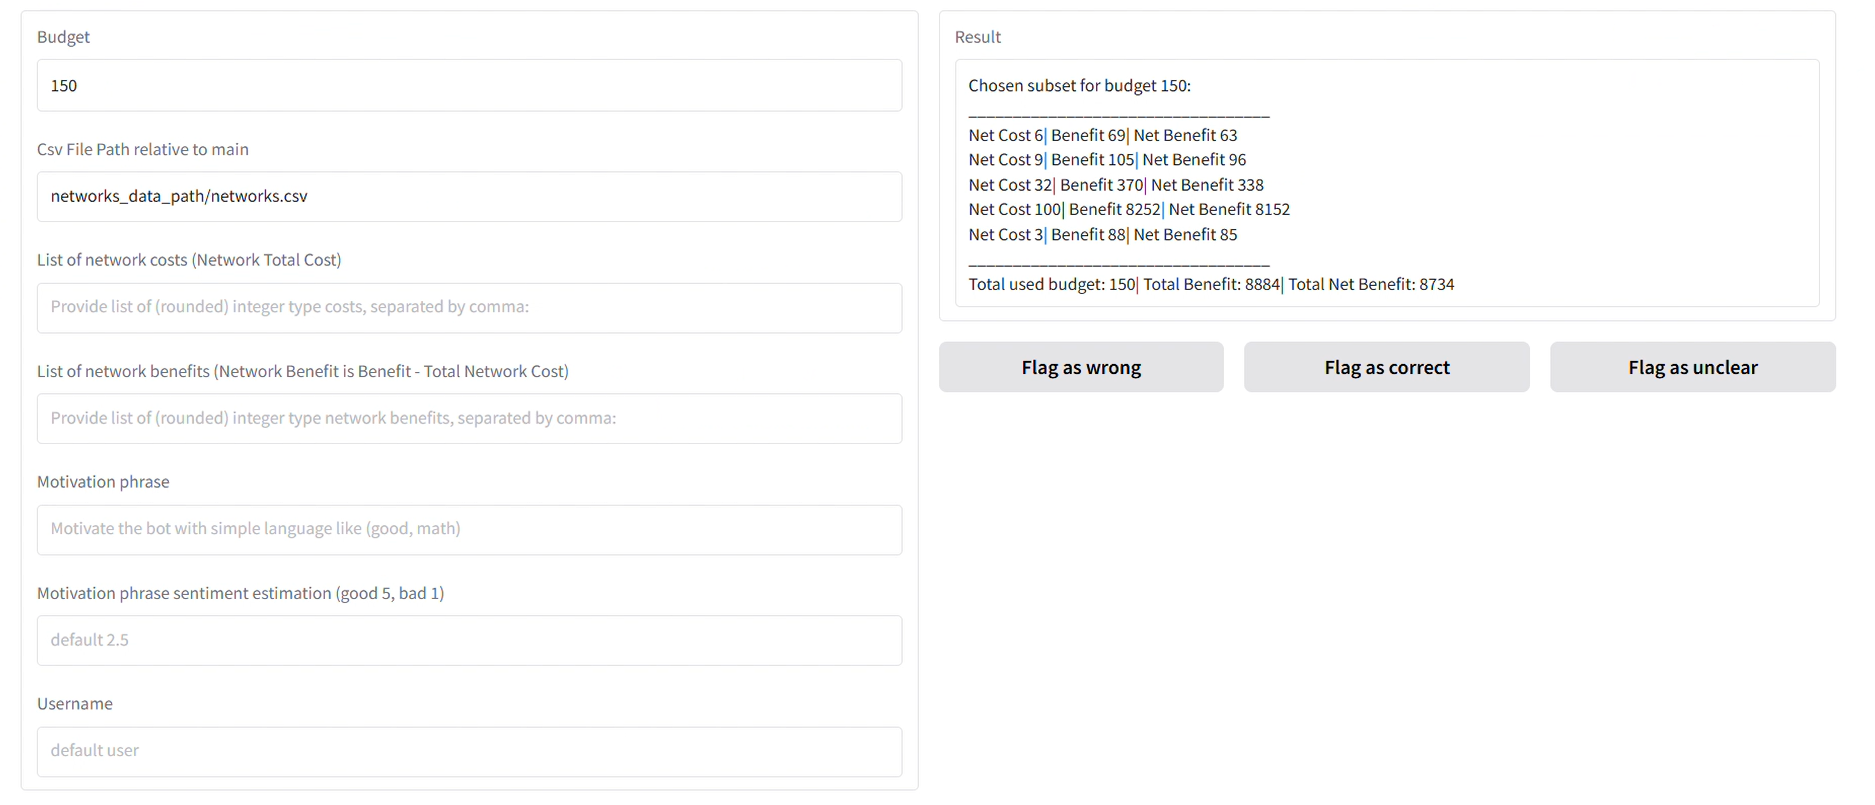Focus the Csv File Path text box

click(x=468, y=197)
